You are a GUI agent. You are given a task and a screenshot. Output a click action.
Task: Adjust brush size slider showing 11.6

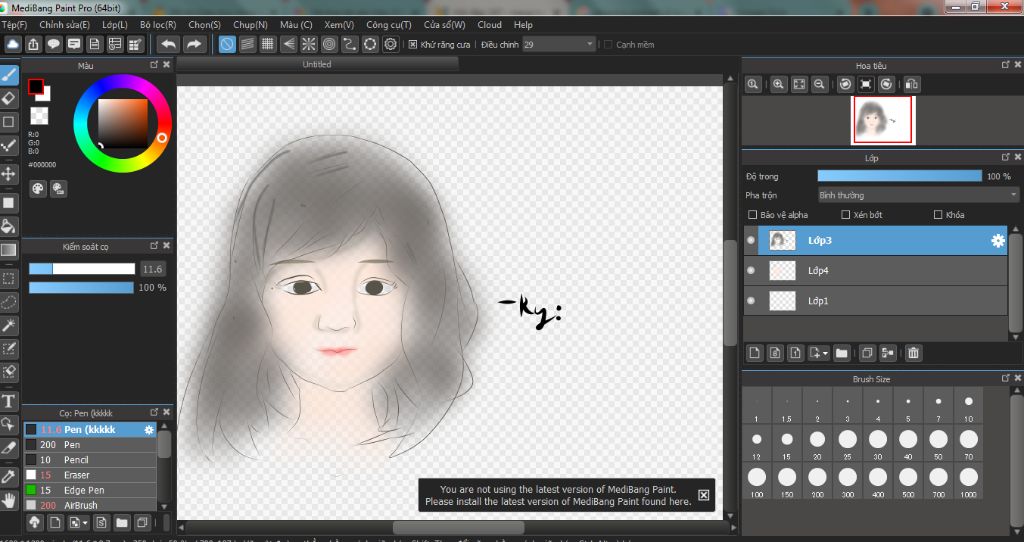82,269
